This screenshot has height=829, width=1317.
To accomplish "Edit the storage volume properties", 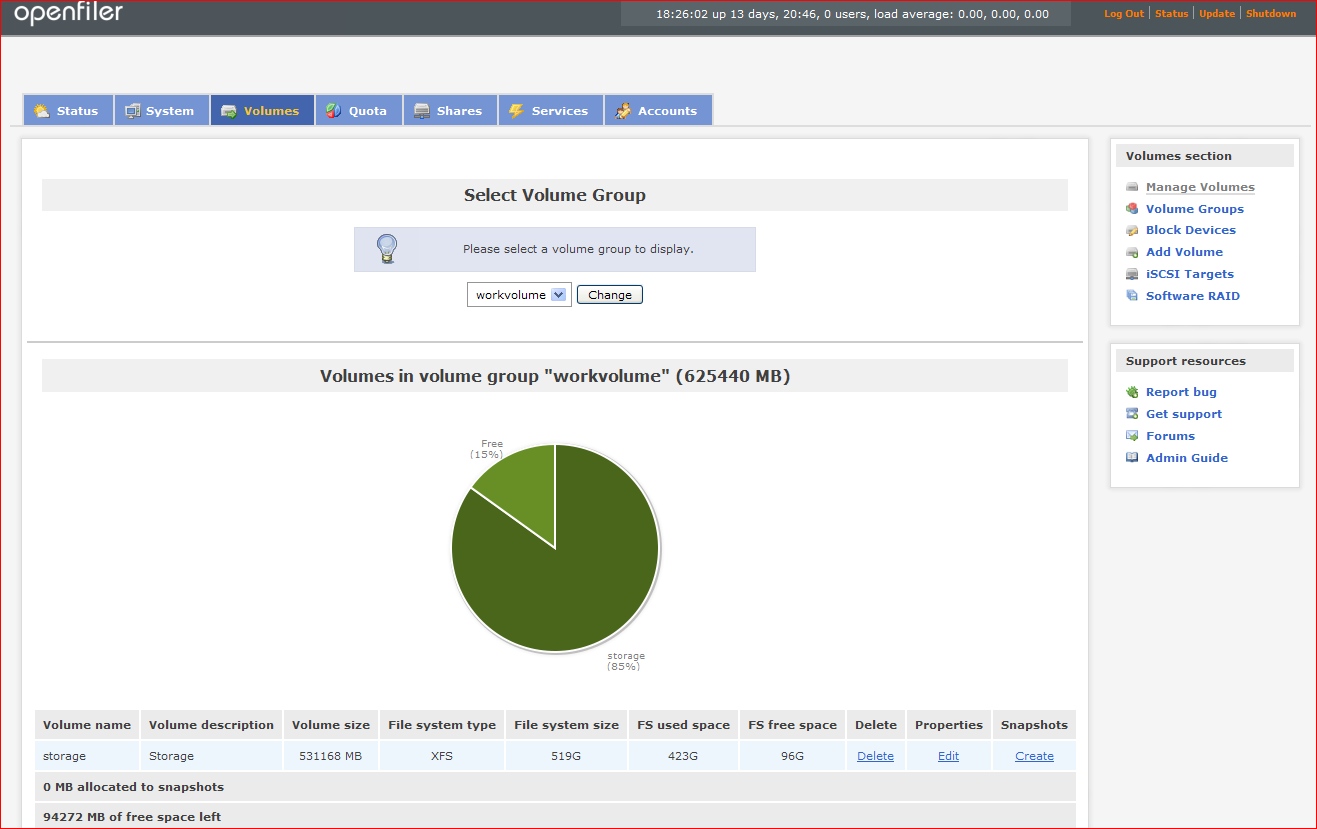I will point(948,756).
